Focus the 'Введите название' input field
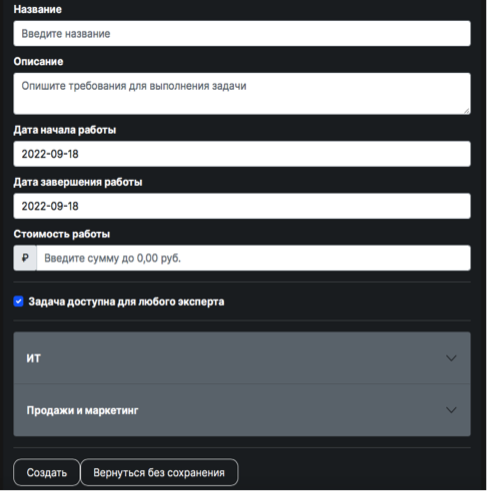Image resolution: width=487 pixels, height=491 pixels. tap(242, 34)
